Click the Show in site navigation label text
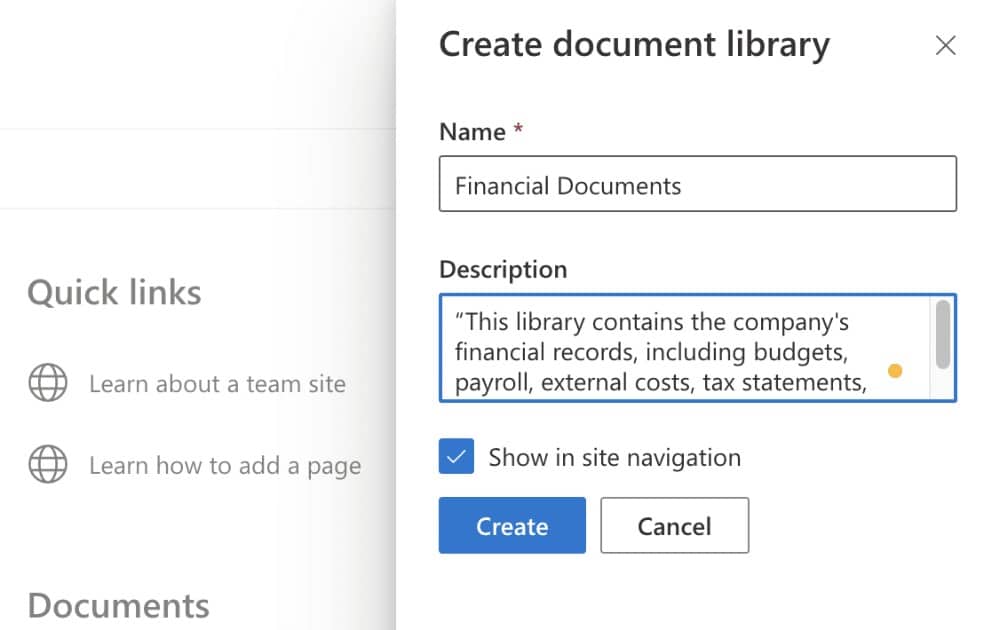 point(614,458)
